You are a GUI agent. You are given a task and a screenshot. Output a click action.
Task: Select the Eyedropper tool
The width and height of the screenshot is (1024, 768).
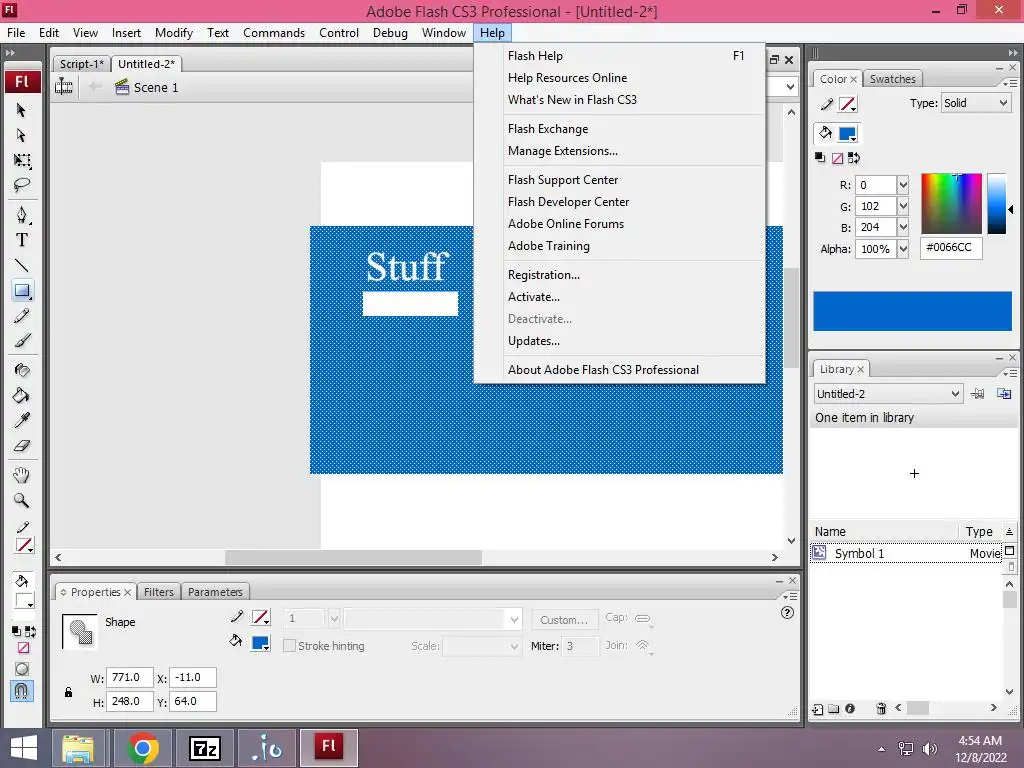(22, 420)
